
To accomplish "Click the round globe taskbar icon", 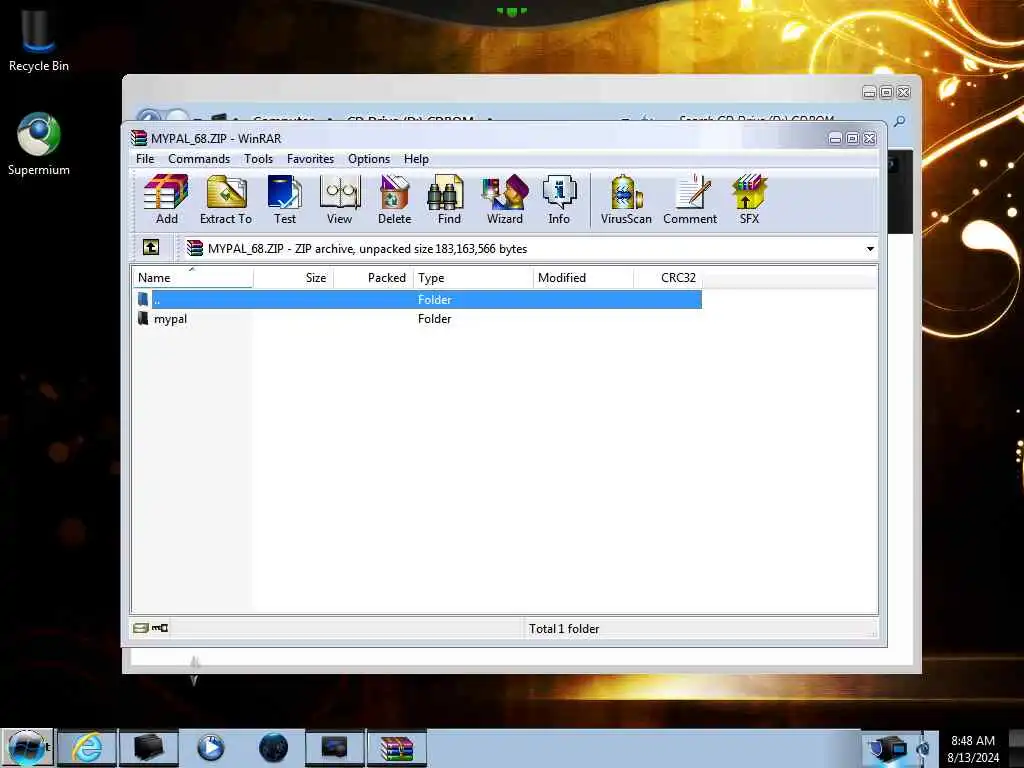I will click(273, 748).
